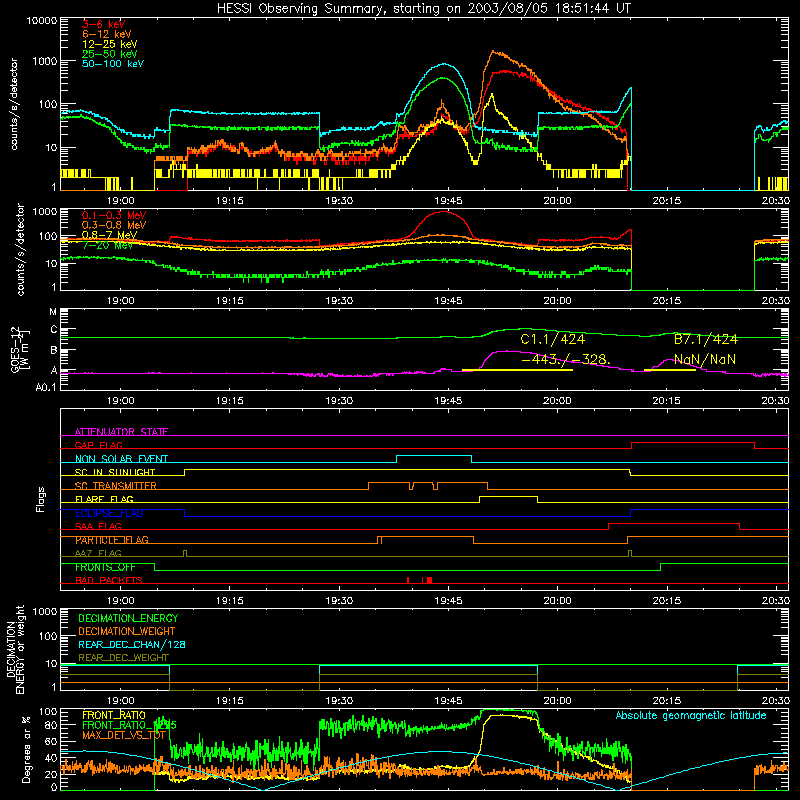Click the DECIMATION ENERGY or weight axis title
Screen dimensions: 800x800
(x=15, y=649)
